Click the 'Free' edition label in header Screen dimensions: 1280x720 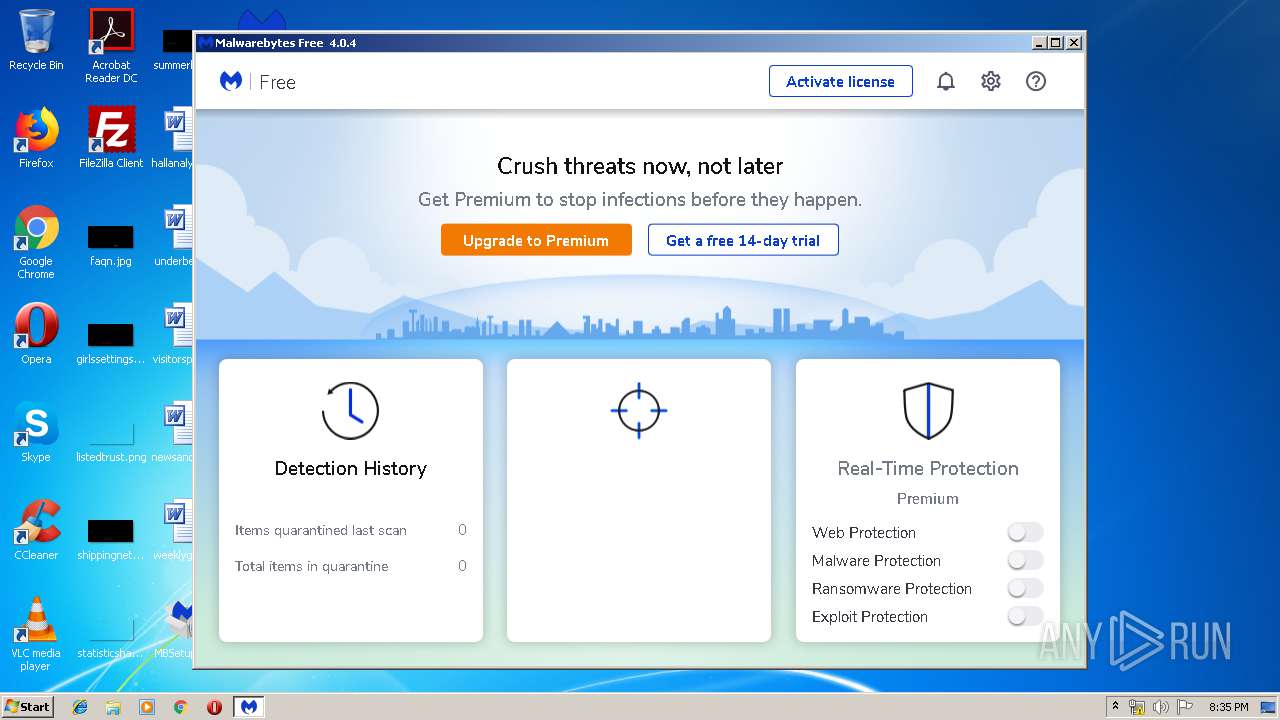pyautogui.click(x=277, y=82)
